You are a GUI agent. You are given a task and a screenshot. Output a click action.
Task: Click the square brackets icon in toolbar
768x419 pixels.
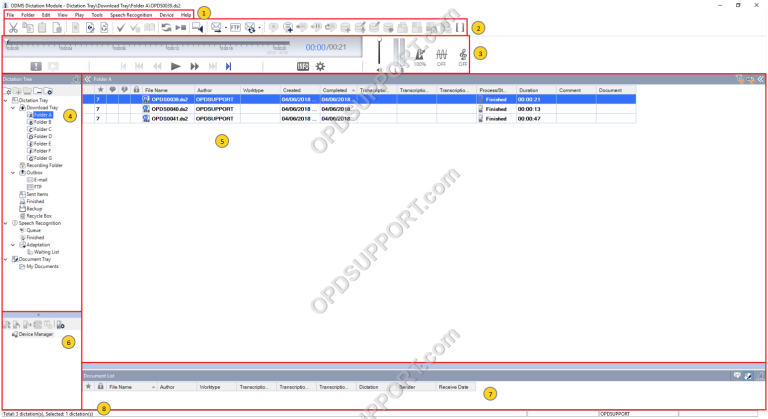point(460,28)
